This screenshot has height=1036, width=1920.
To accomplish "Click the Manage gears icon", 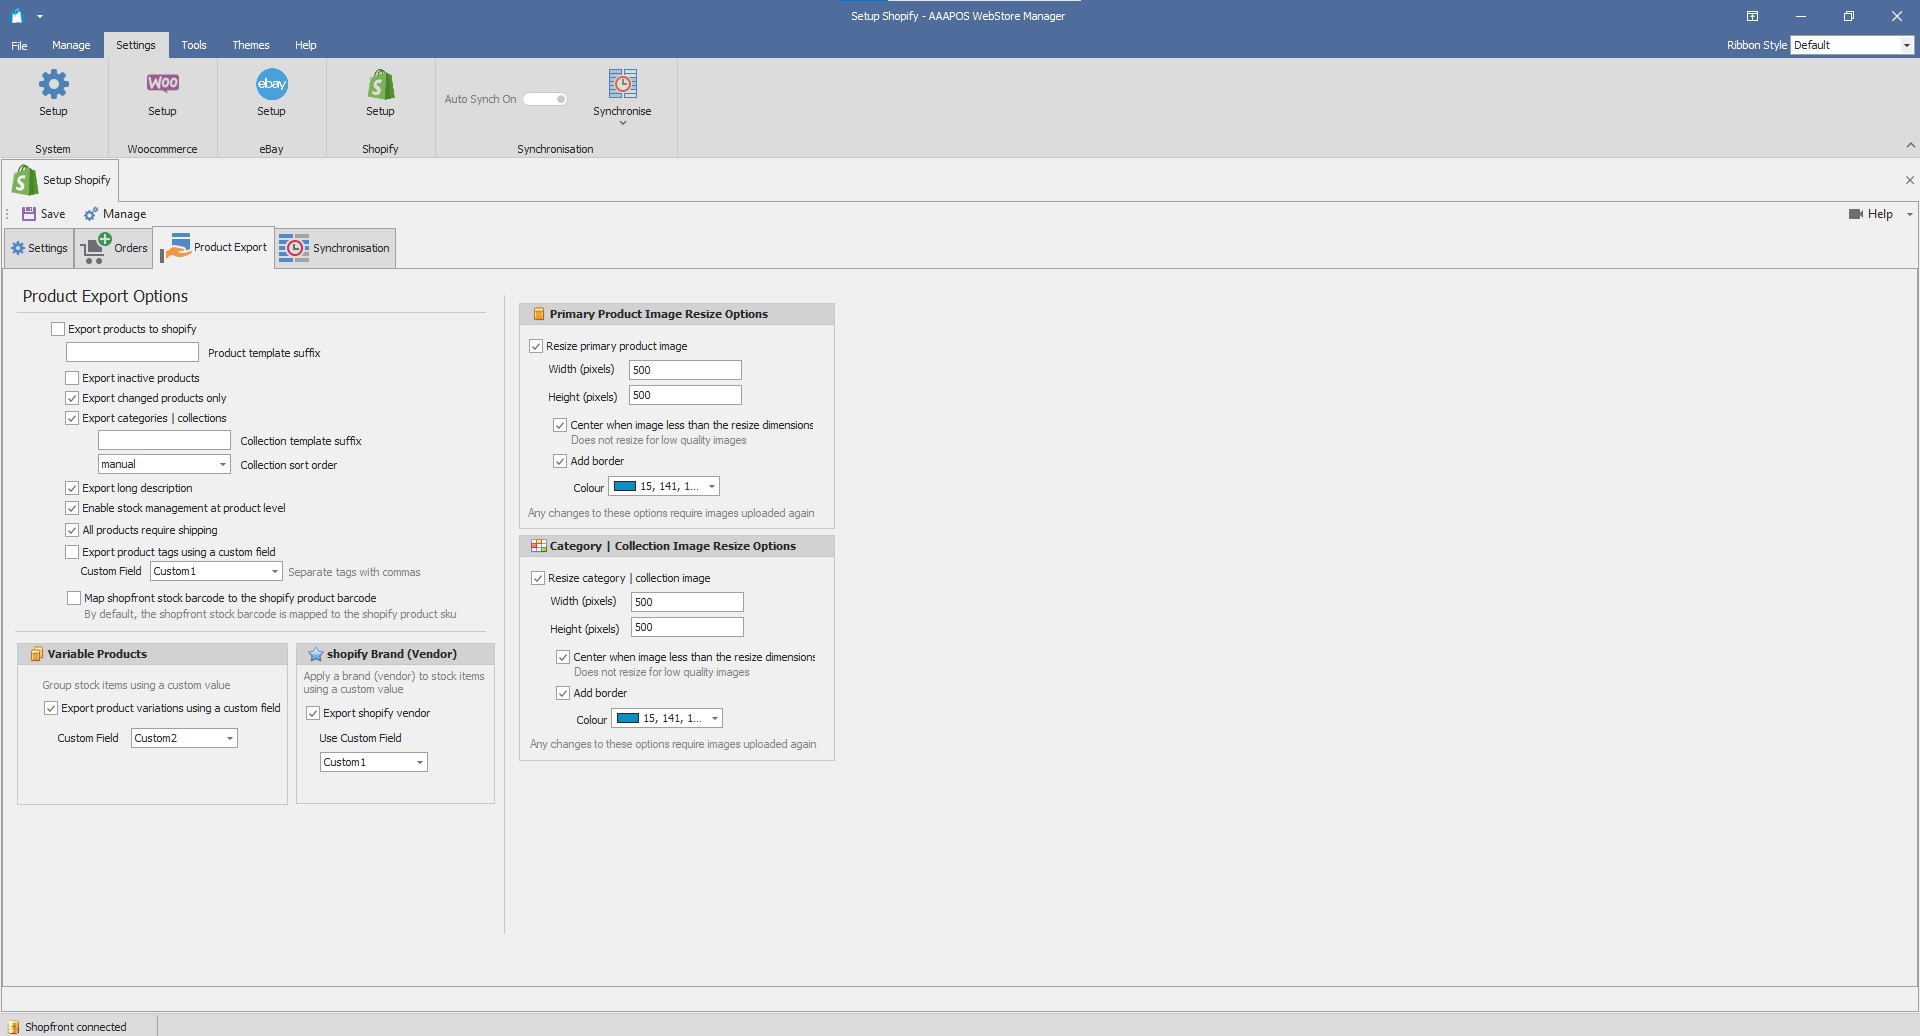I will tap(91, 214).
